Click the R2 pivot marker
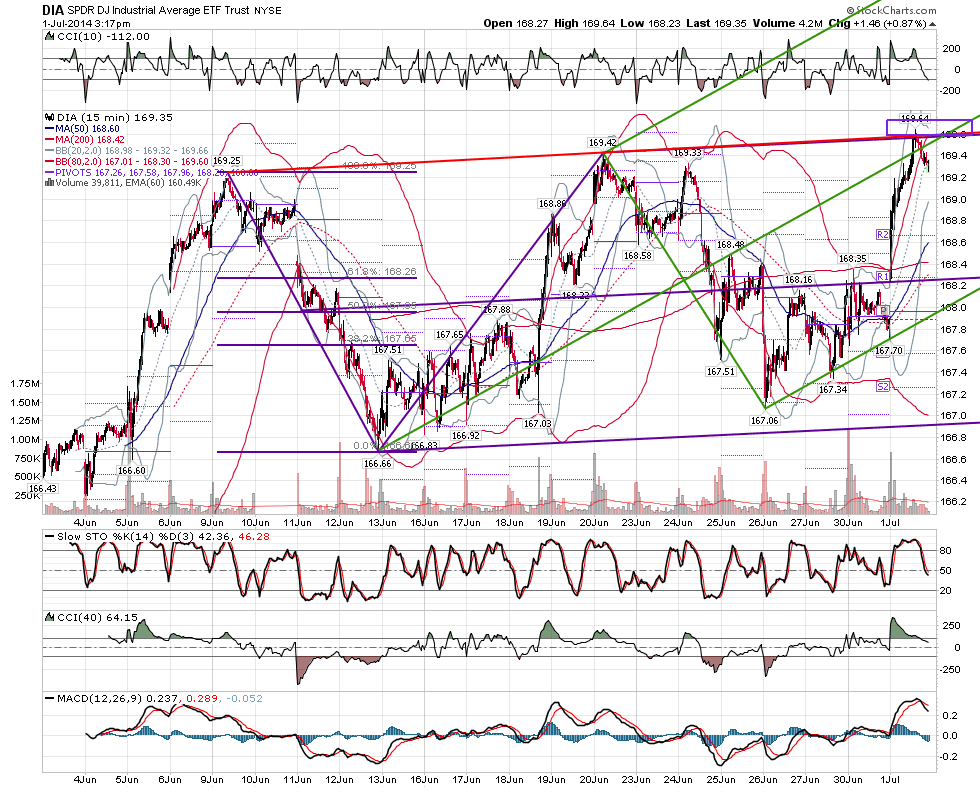This screenshot has width=980, height=794. [x=882, y=234]
